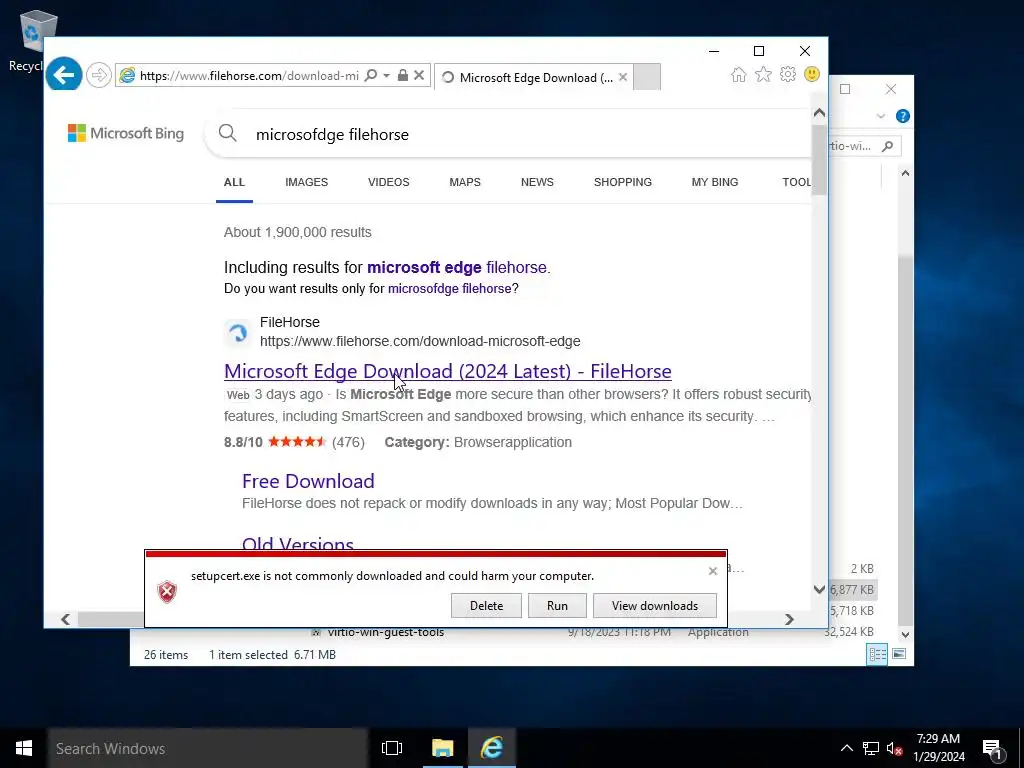Screen dimensions: 1024x768
Task: Click File Explorer scroll up arrow
Action: 905,173
